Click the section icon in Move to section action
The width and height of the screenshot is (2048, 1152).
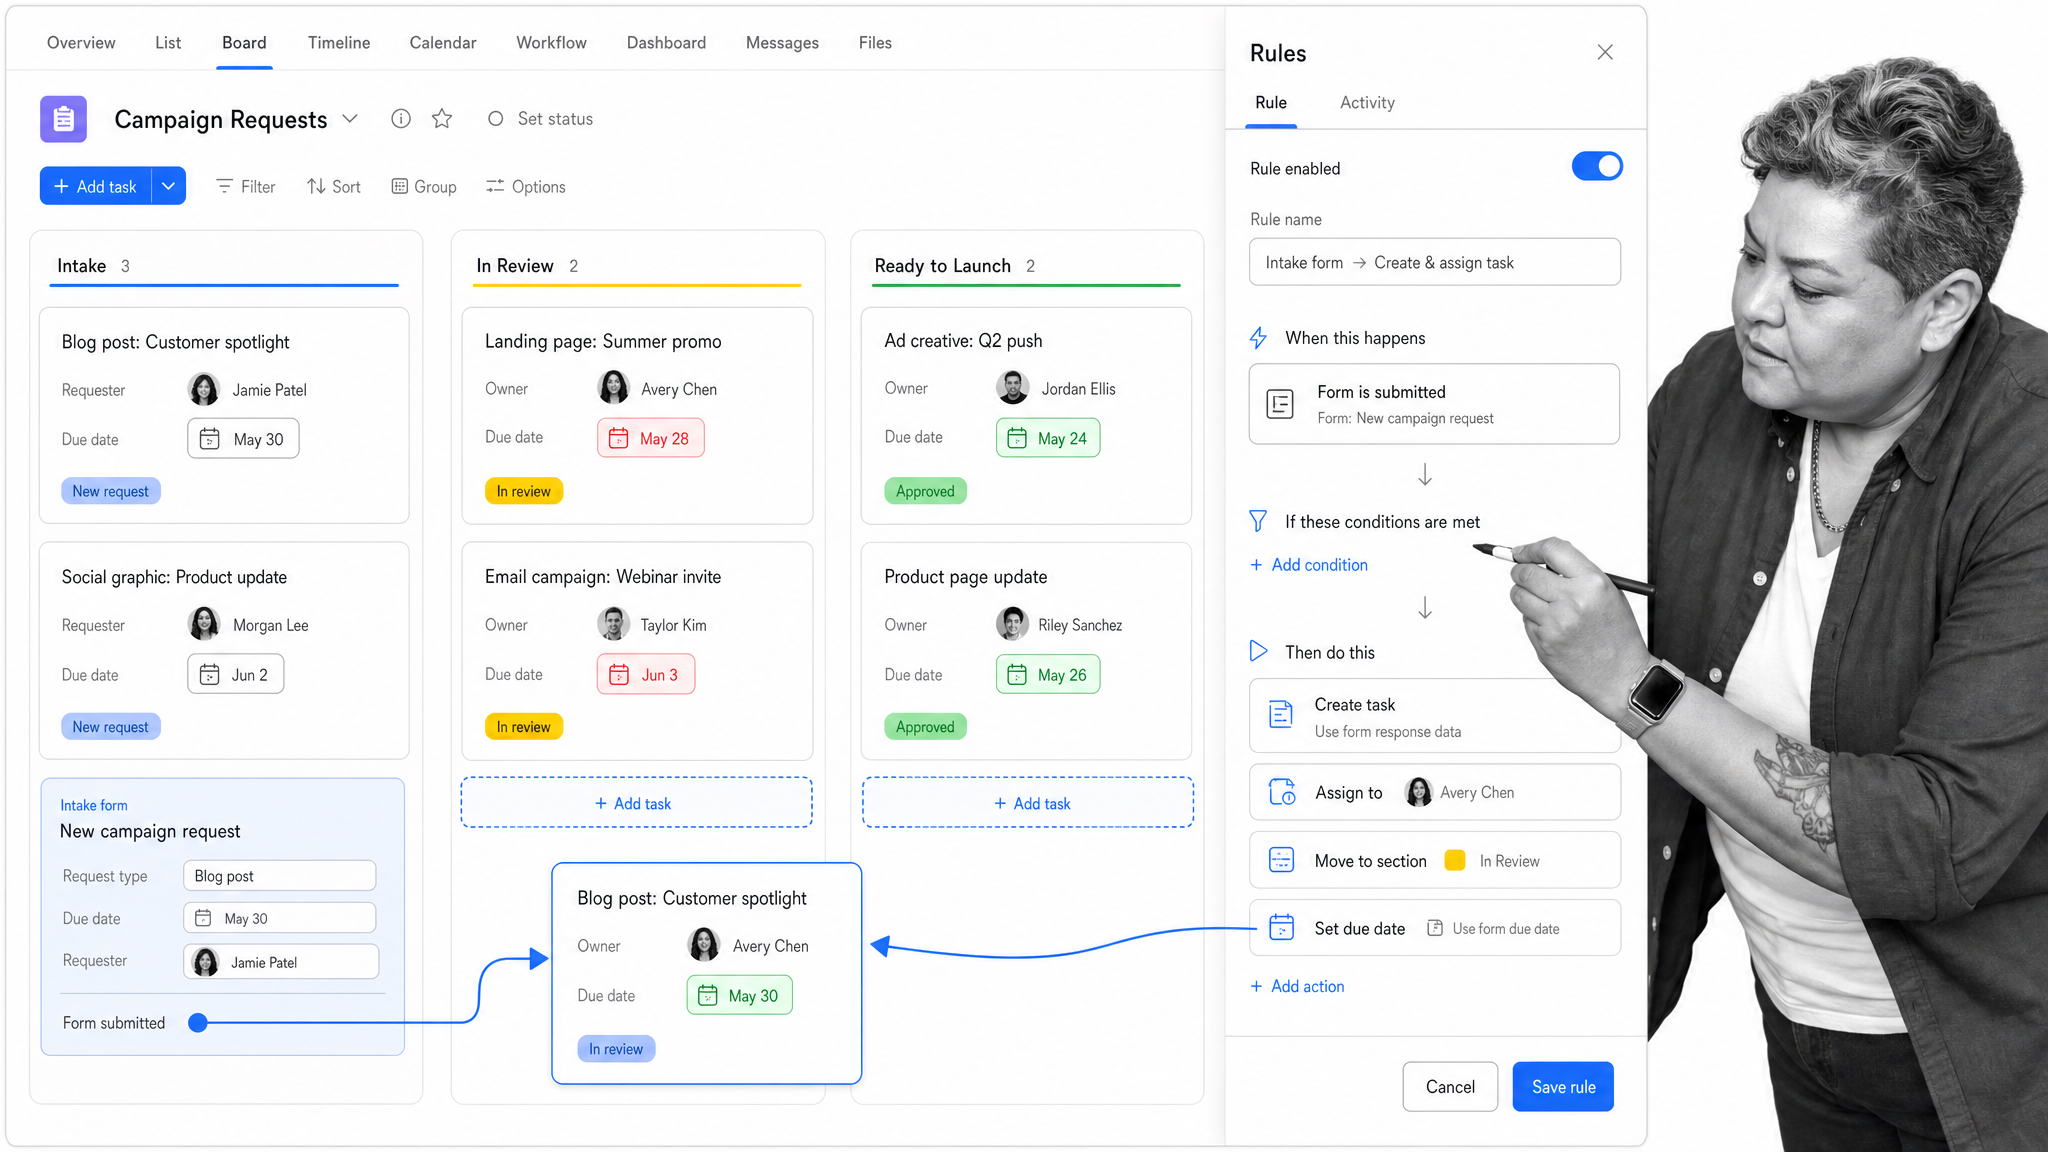click(1281, 860)
